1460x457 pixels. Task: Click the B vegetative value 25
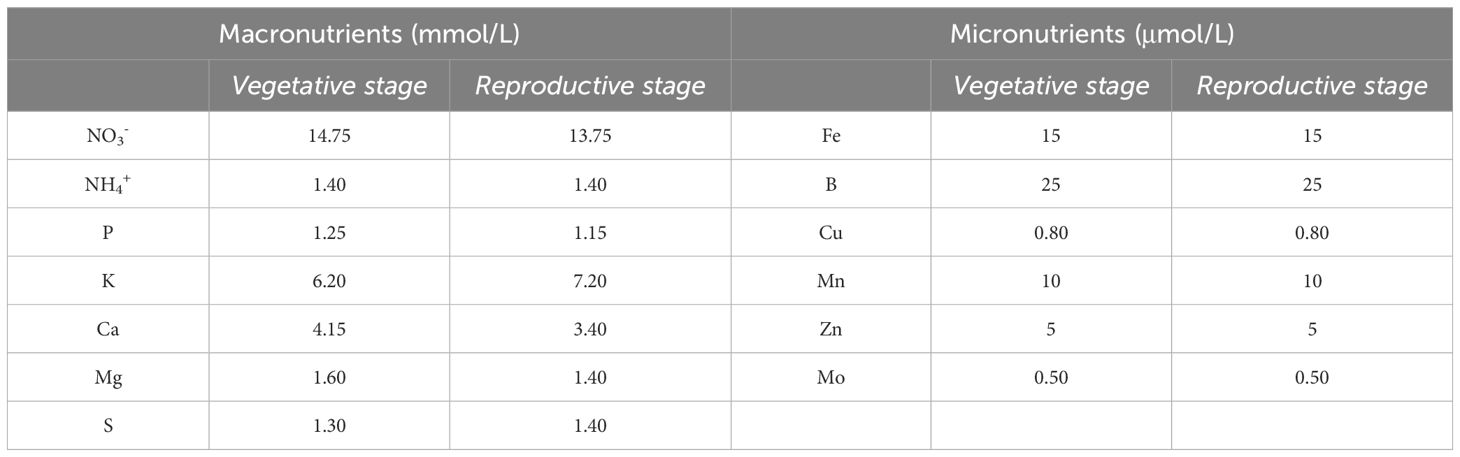coord(1050,185)
